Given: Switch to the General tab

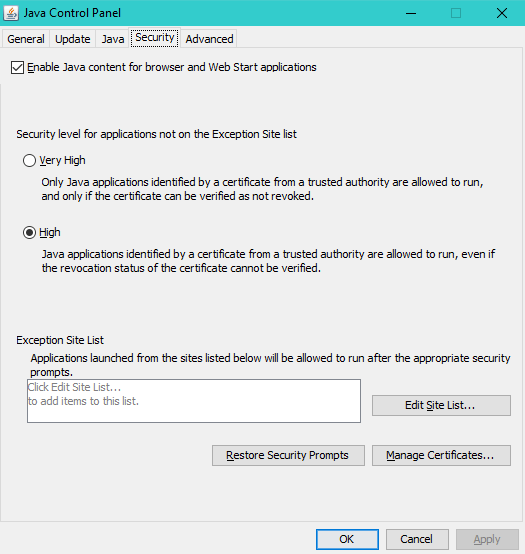Looking at the screenshot, I should (x=26, y=39).
